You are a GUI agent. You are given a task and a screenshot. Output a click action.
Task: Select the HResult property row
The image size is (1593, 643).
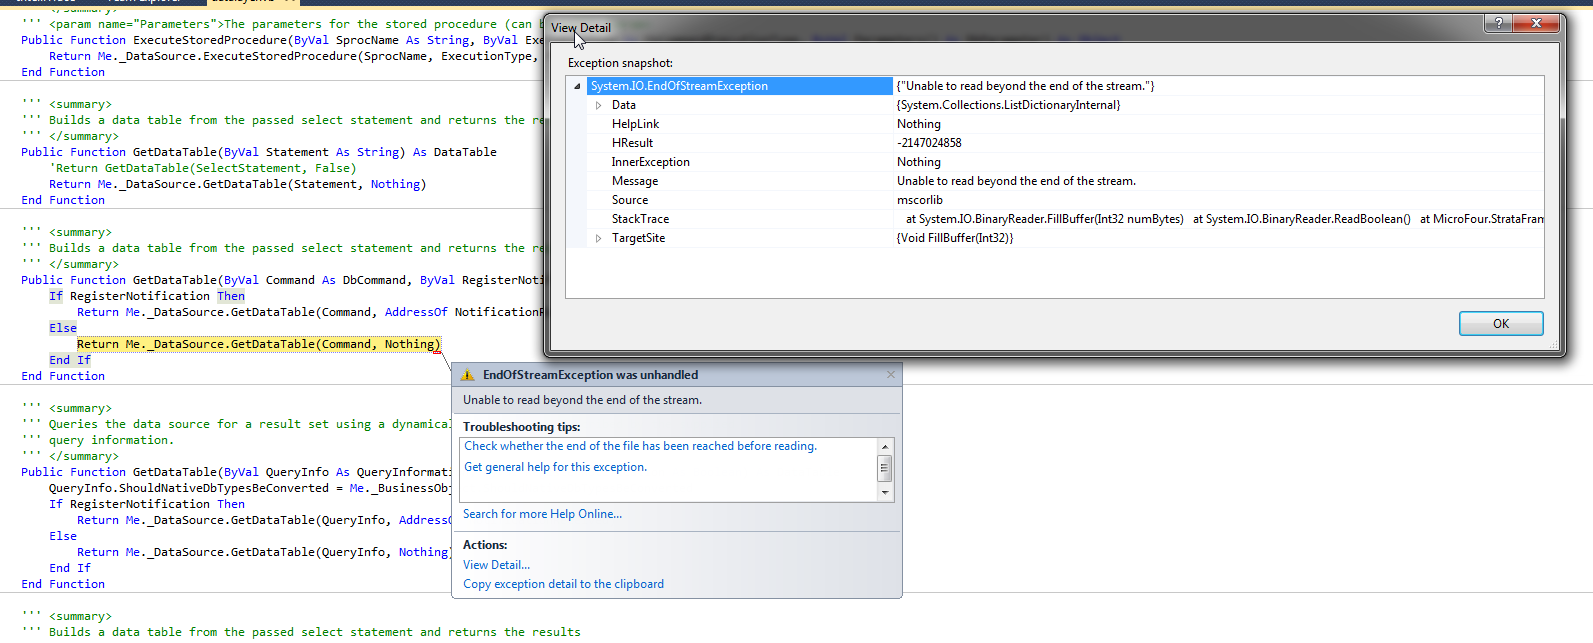pos(632,143)
